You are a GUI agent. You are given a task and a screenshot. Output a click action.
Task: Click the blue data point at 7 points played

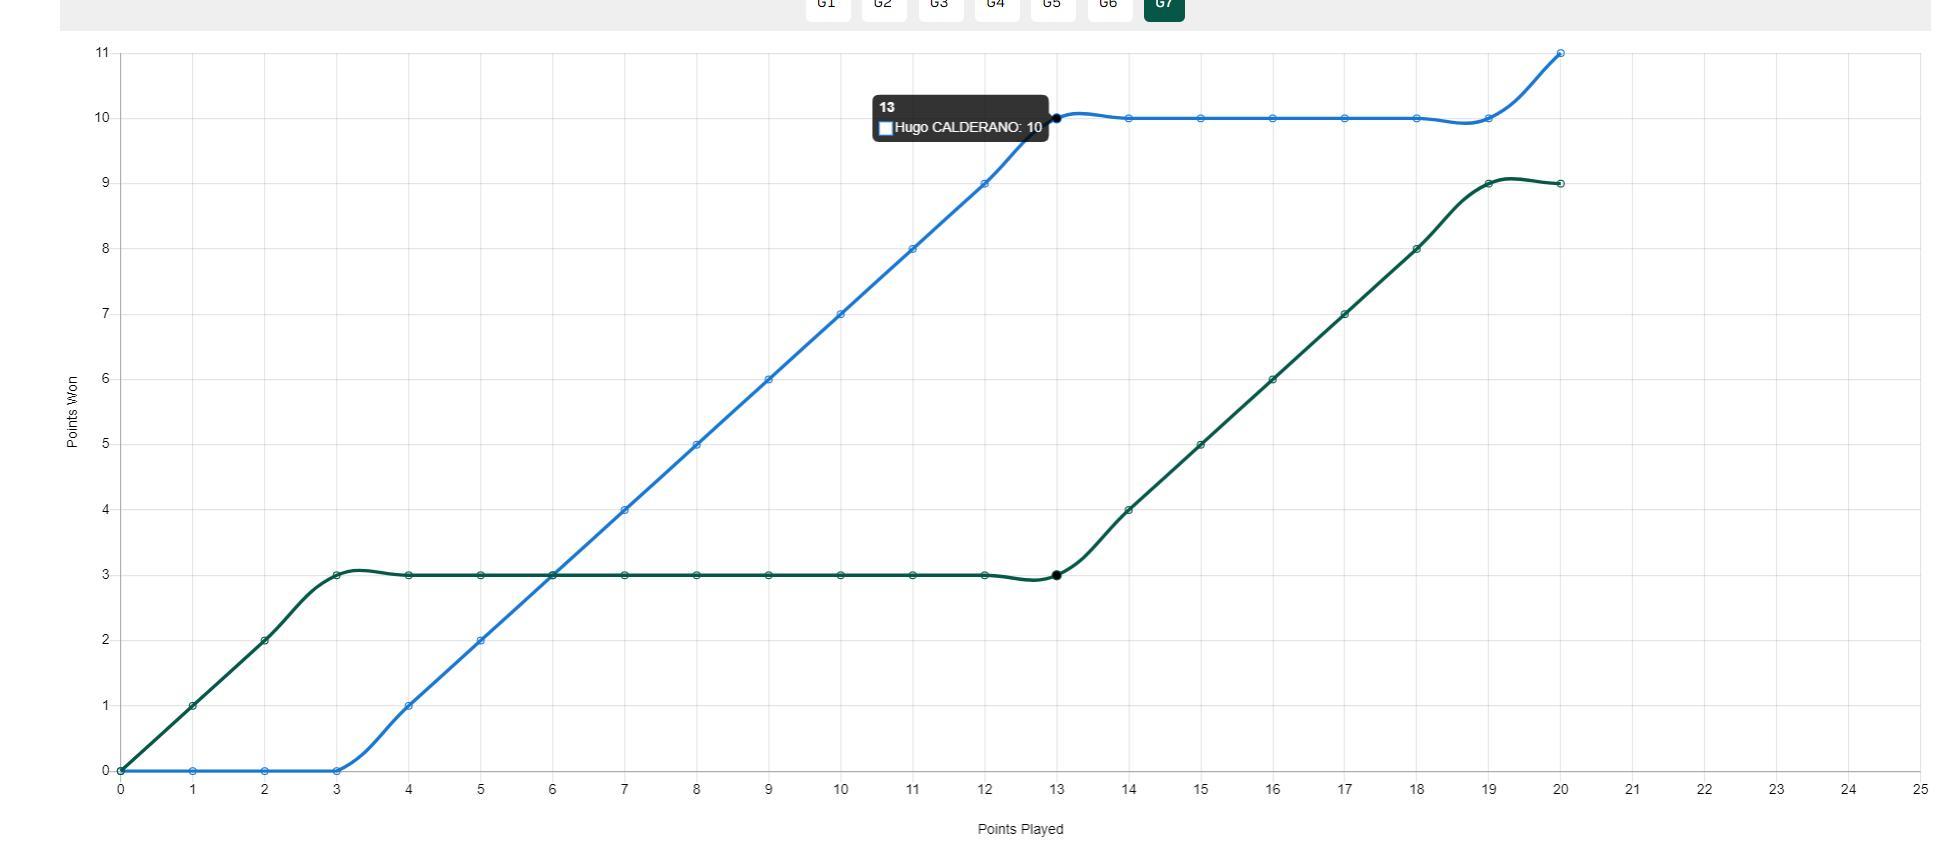625,510
